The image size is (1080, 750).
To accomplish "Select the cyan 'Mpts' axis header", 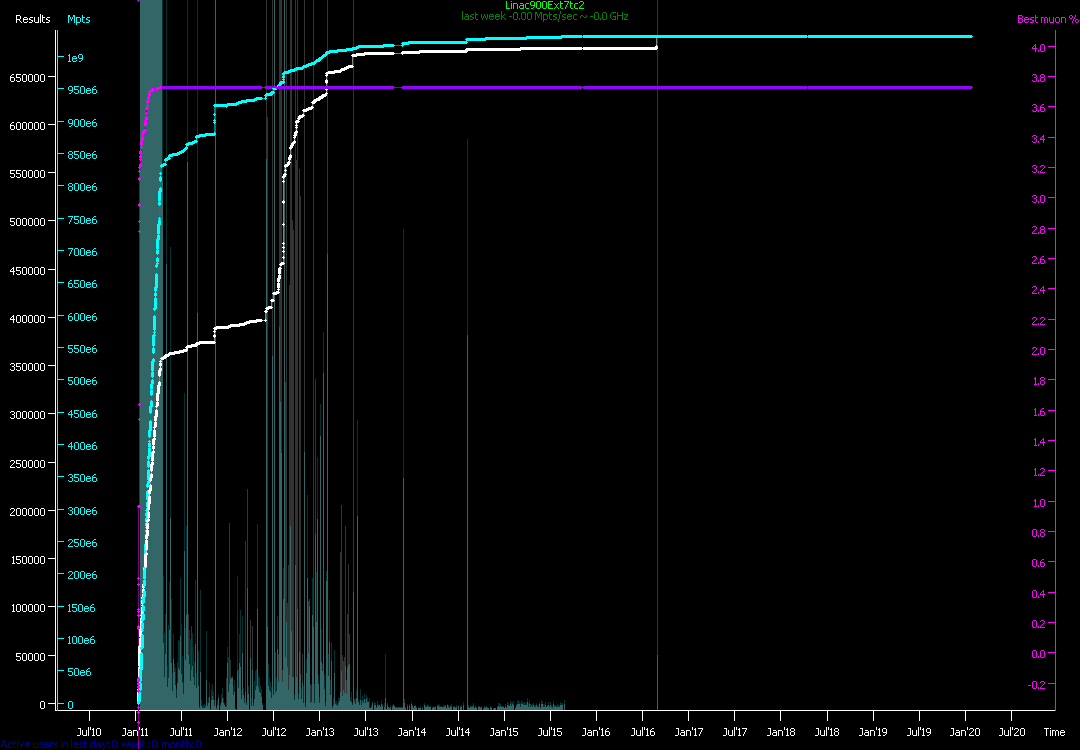I will pyautogui.click(x=79, y=19).
